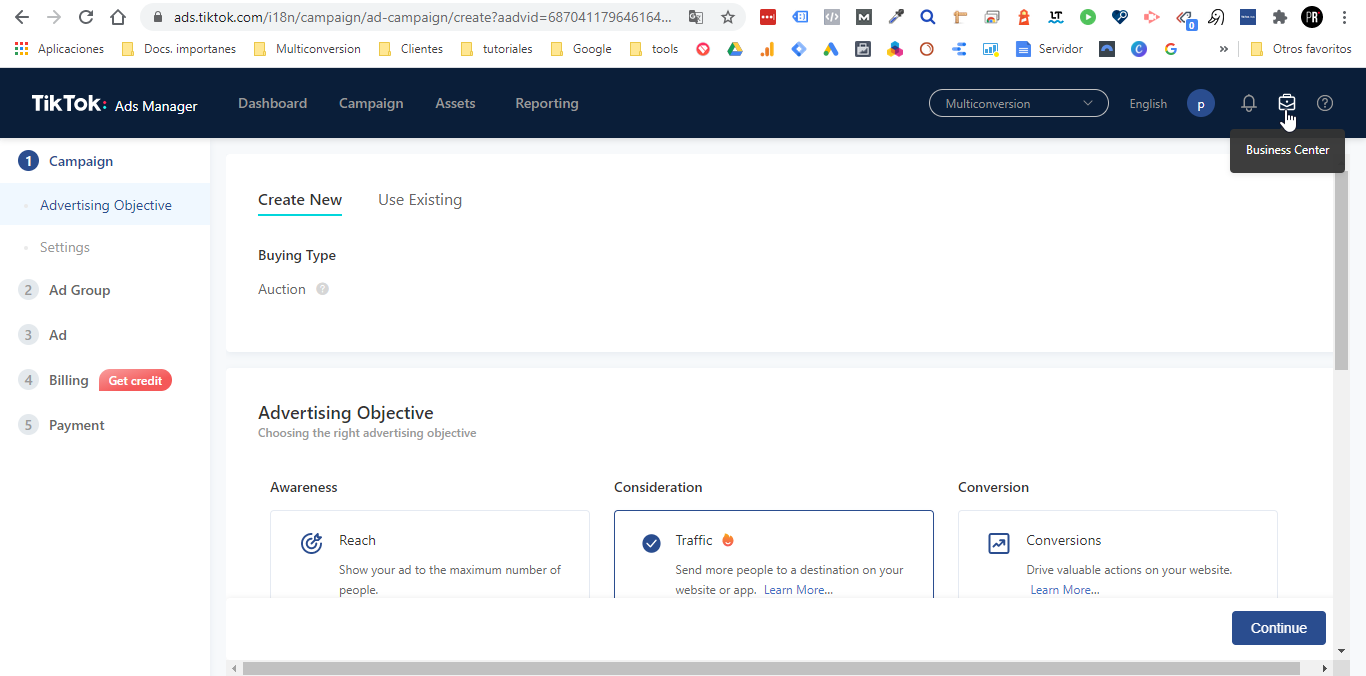The height and width of the screenshot is (676, 1366).
Task: Click the horizontal scrollbar at the bottom
Action: pyautogui.click(x=770, y=668)
